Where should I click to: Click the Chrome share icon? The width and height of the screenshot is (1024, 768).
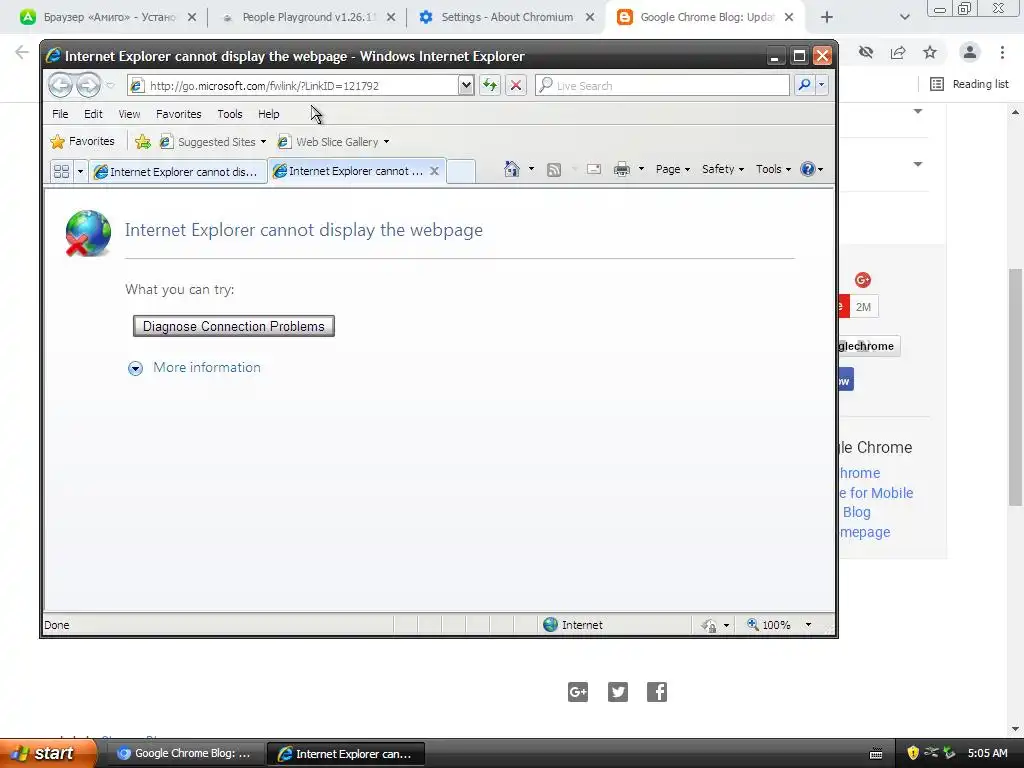point(898,52)
